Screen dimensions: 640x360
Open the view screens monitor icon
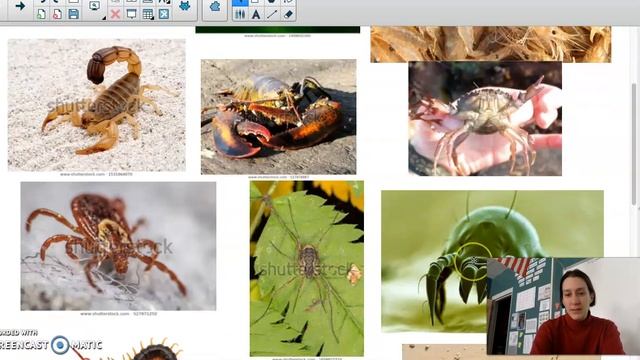pyautogui.click(x=94, y=6)
